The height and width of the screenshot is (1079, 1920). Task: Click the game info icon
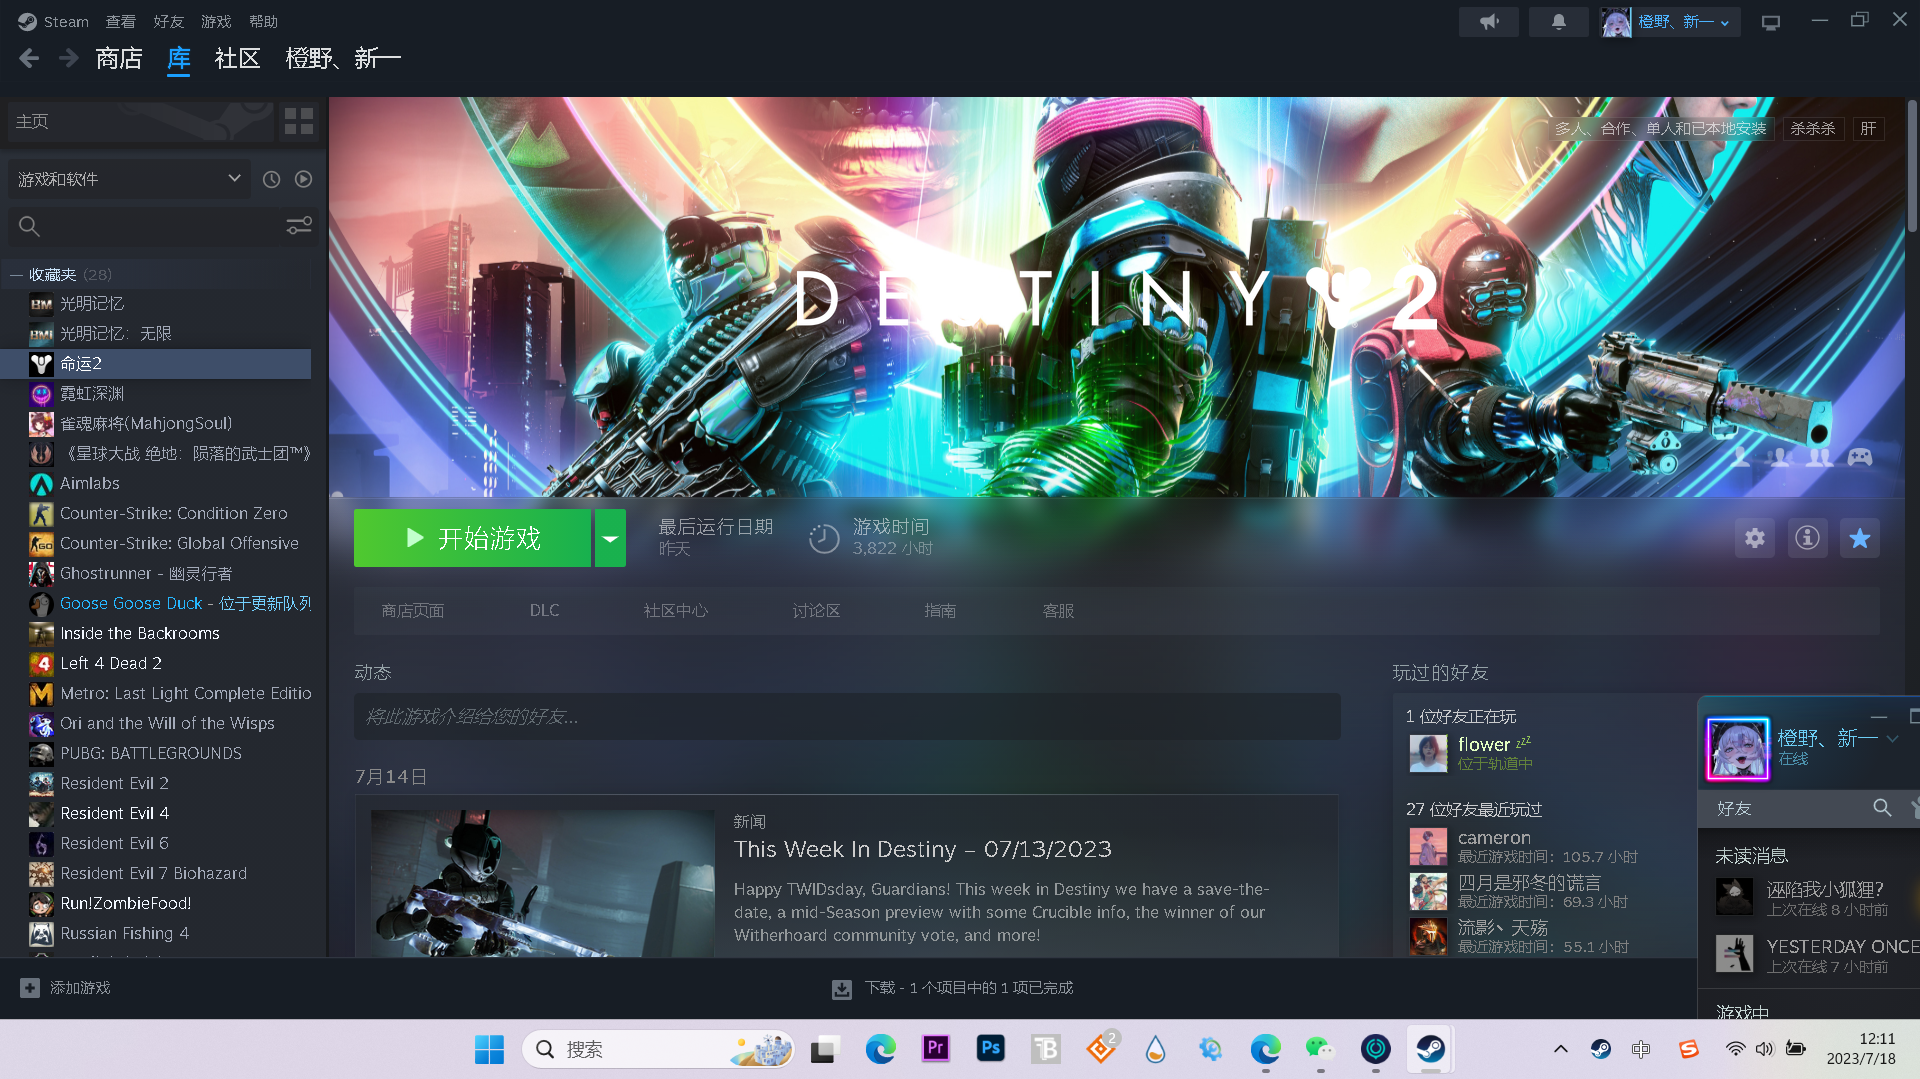coord(1807,539)
